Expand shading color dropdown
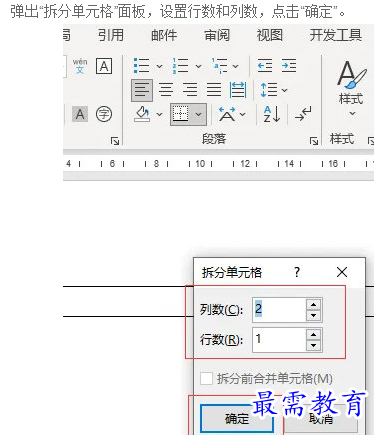 (x=159, y=115)
